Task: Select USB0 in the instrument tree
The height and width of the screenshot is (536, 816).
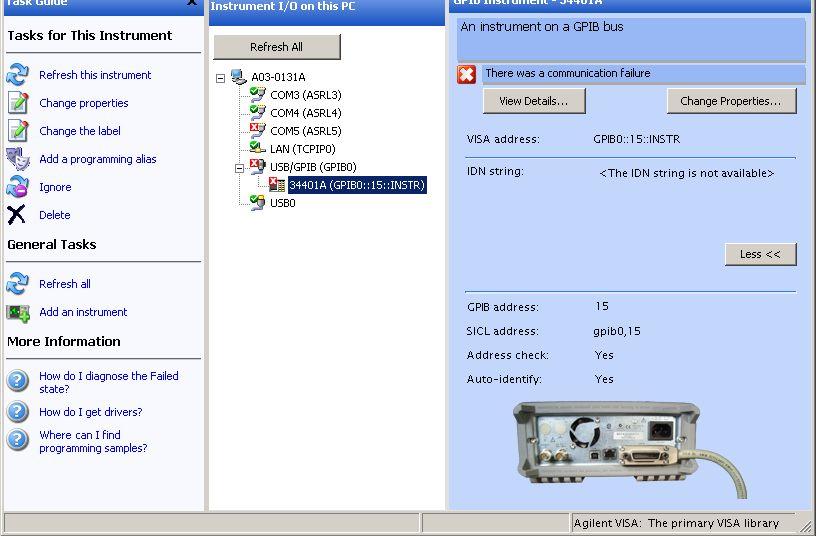Action: (x=283, y=203)
